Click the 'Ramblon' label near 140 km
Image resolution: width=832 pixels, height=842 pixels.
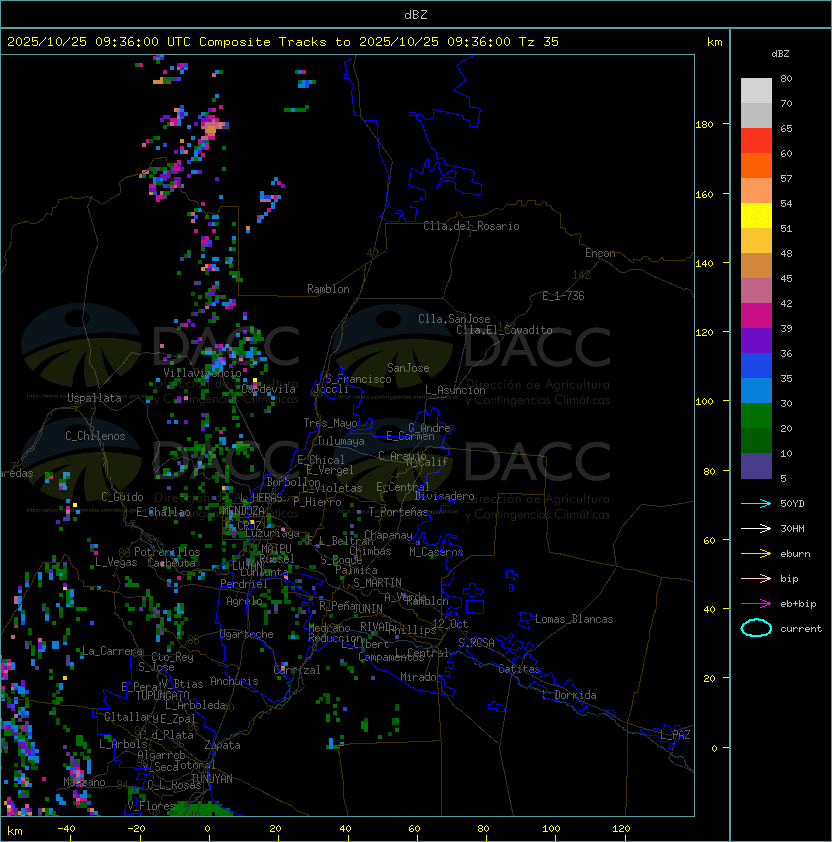(328, 289)
